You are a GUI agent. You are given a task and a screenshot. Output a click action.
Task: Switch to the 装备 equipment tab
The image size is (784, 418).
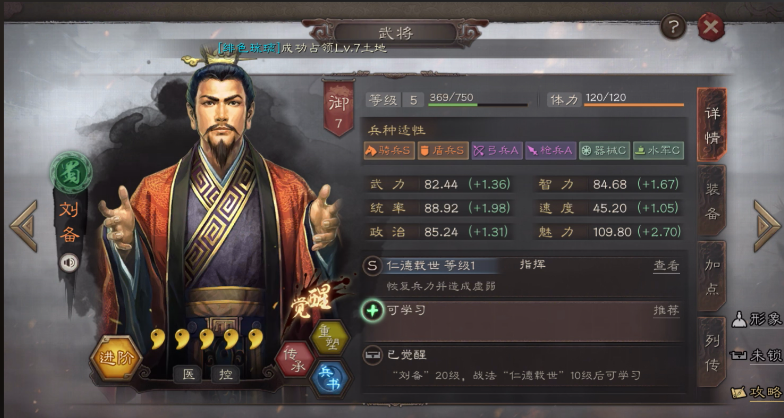coord(712,201)
